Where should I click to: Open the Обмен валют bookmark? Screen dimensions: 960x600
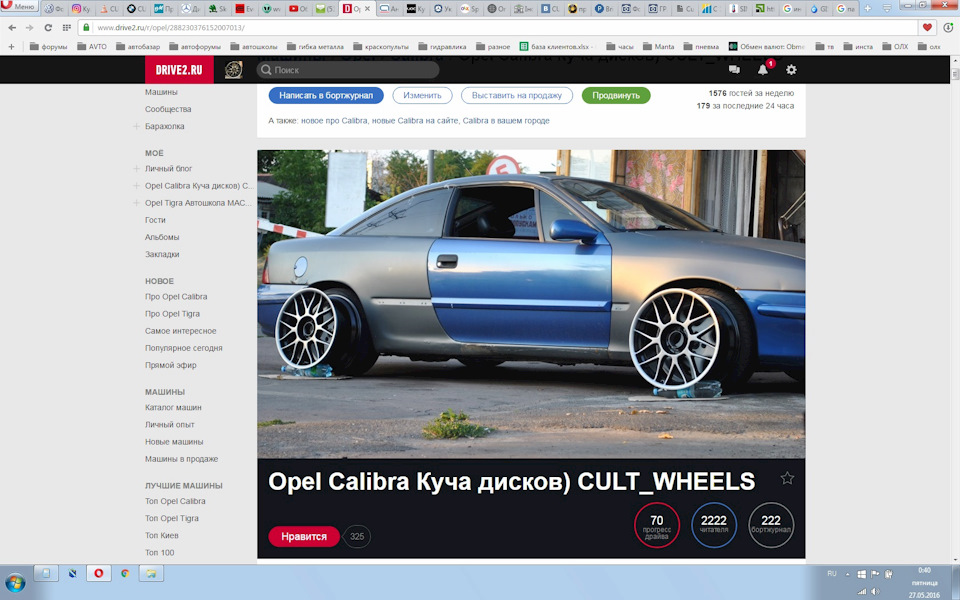(767, 47)
